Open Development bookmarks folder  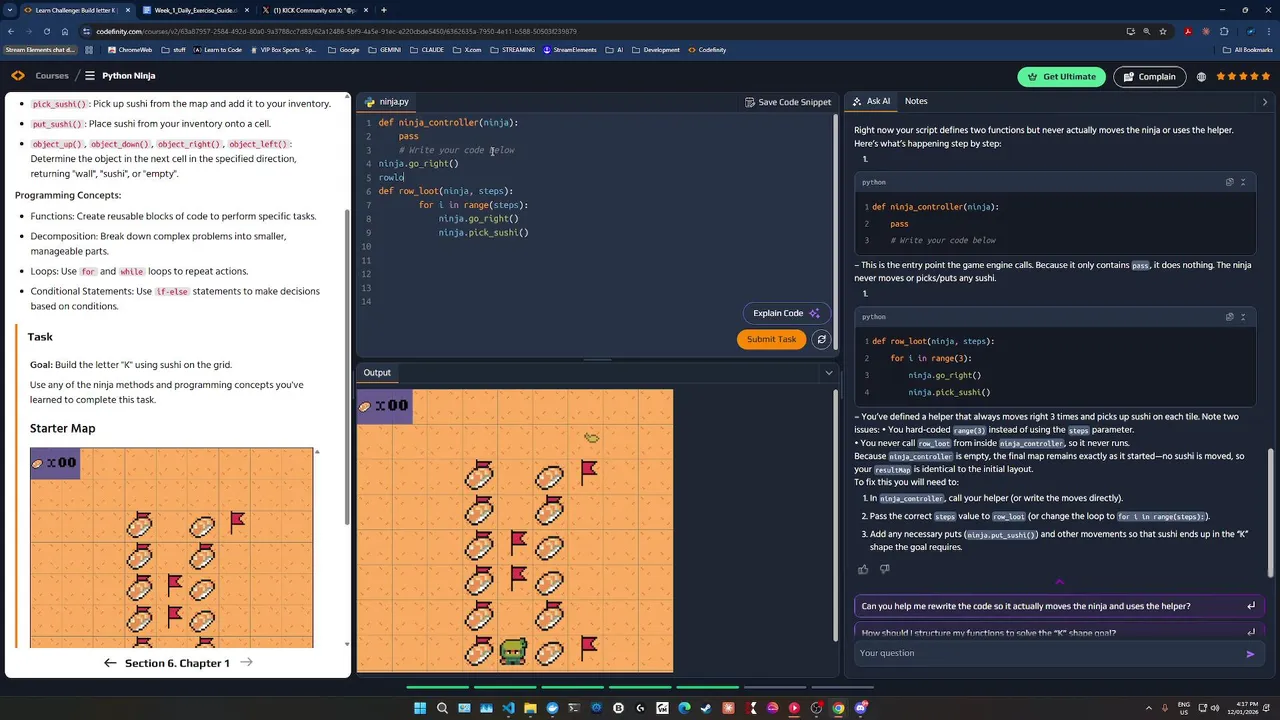656,50
